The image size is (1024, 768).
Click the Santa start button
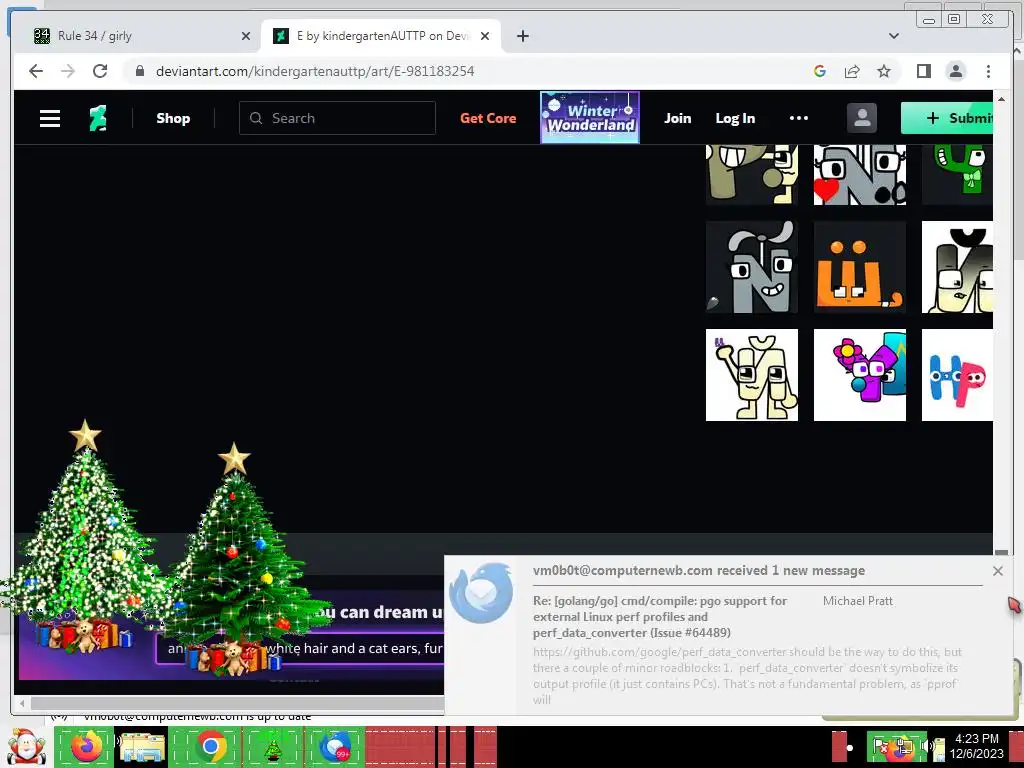pyautogui.click(x=25, y=748)
